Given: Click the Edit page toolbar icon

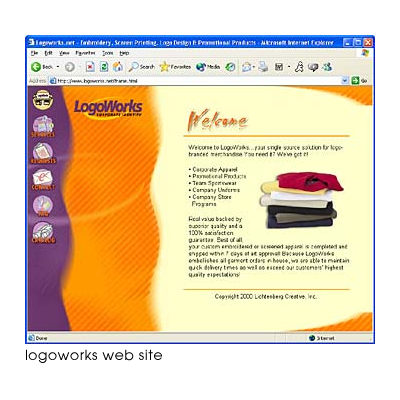Looking at the screenshot, I should click(279, 67).
